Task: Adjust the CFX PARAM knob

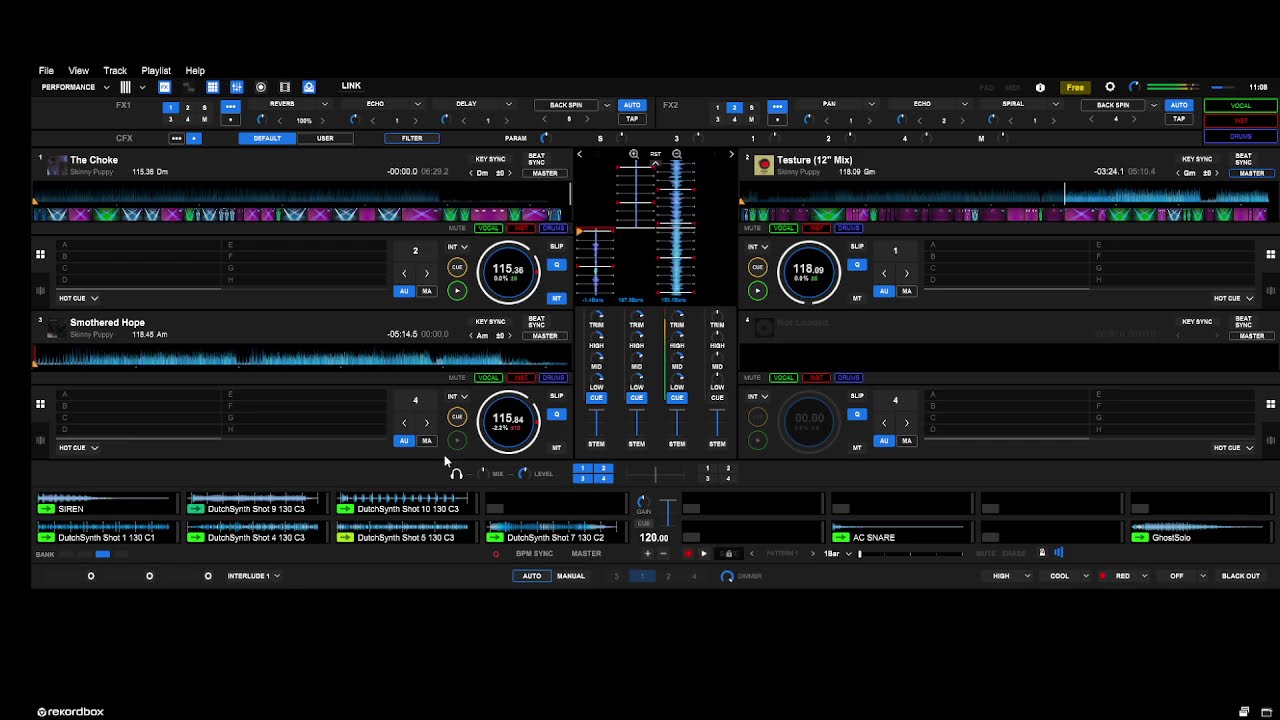Action: click(x=544, y=138)
